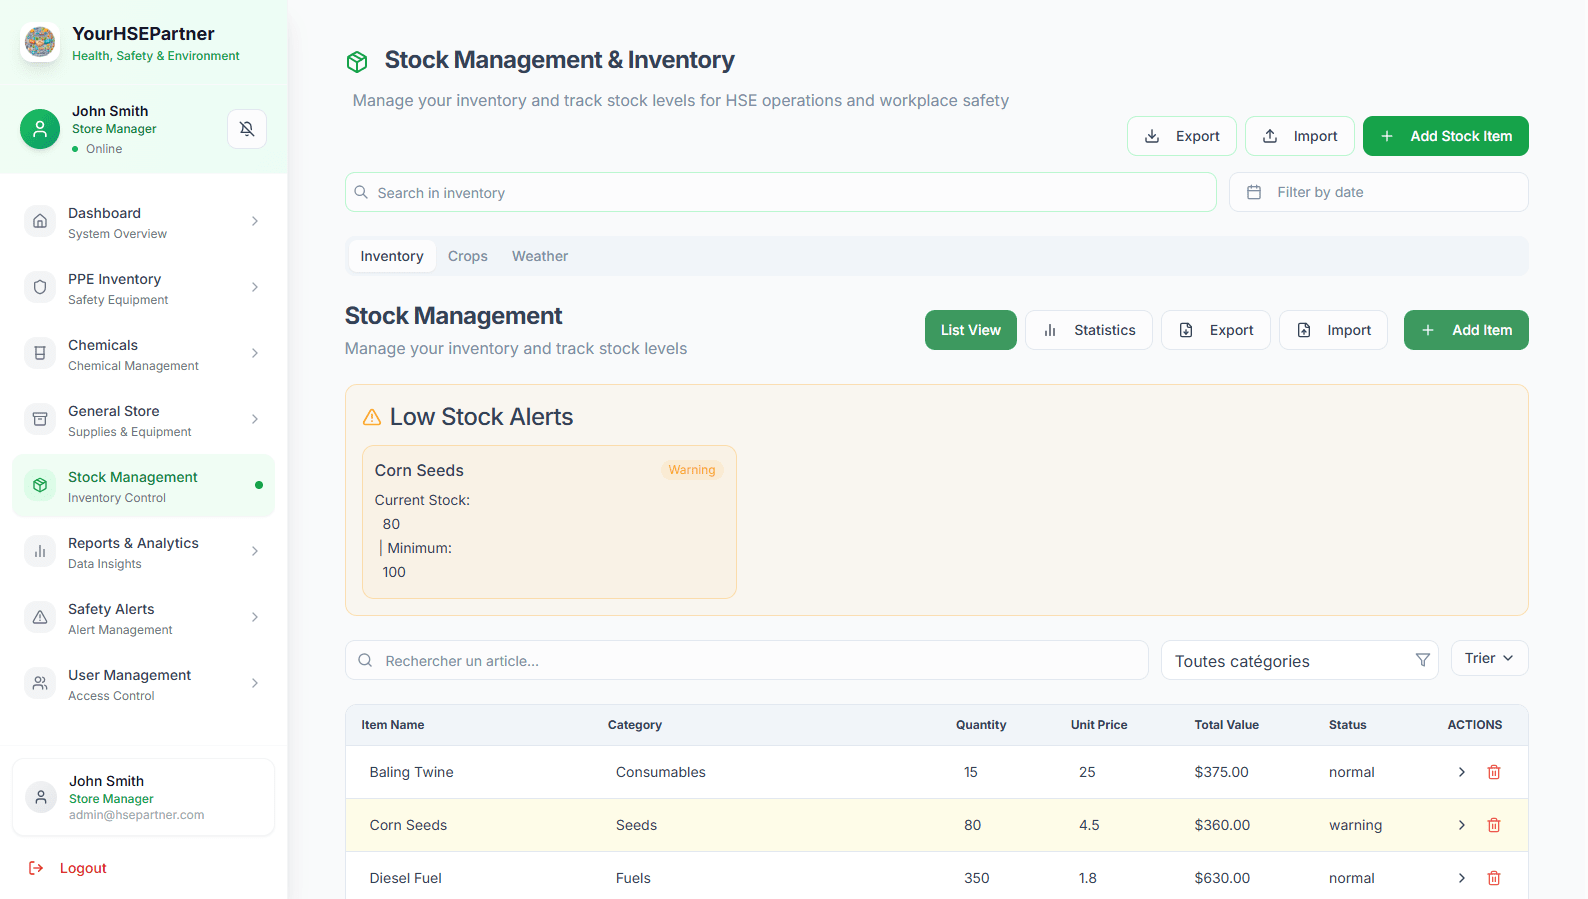Expand the Dashboard menu chevron
The width and height of the screenshot is (1588, 899).
point(255,221)
